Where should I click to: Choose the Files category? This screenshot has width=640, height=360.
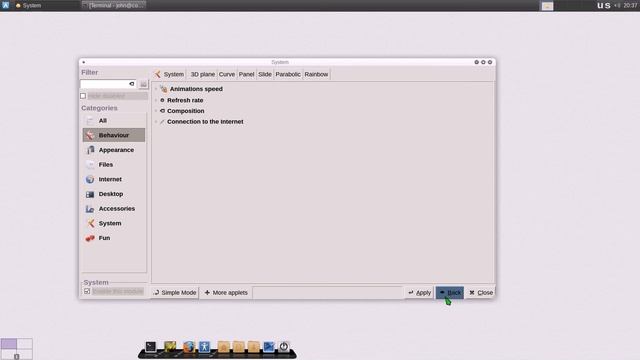click(x=113, y=164)
